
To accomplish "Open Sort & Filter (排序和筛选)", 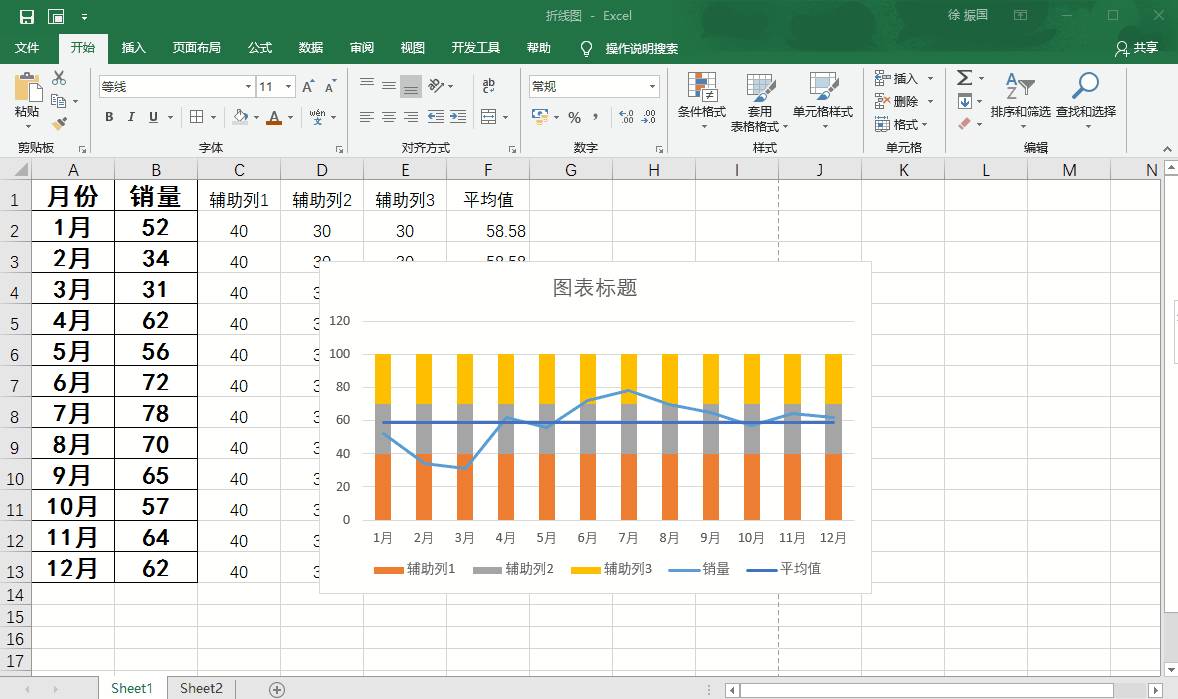I will tap(1020, 101).
